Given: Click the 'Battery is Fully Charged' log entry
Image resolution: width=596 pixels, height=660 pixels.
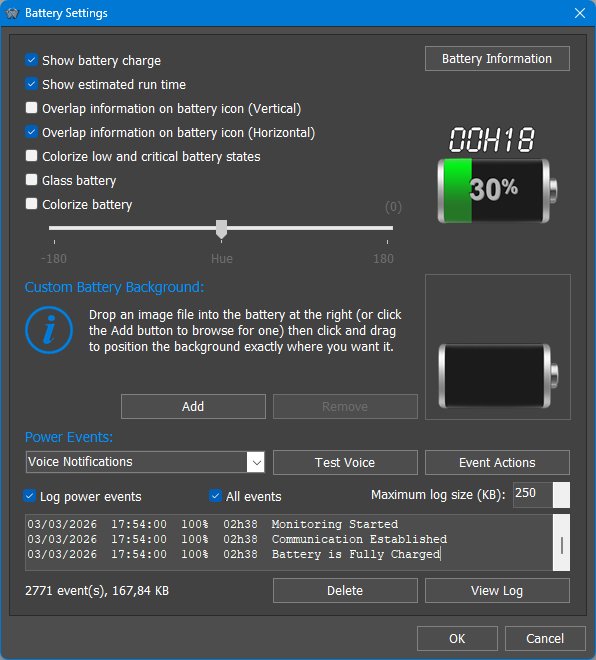Looking at the screenshot, I should coord(234,554).
